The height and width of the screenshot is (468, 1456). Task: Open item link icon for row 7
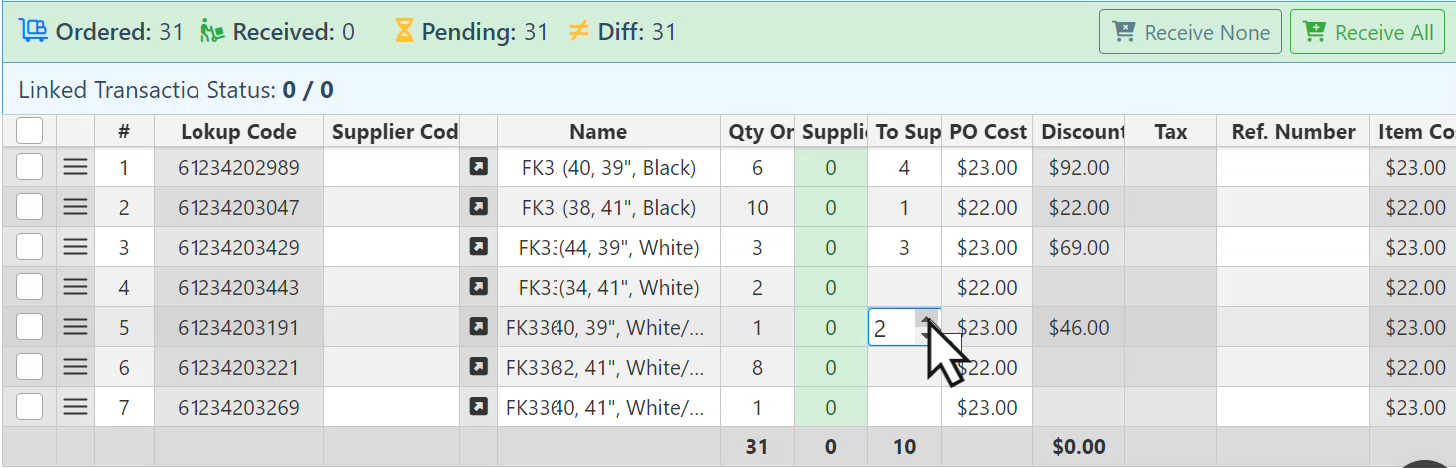[x=479, y=407]
